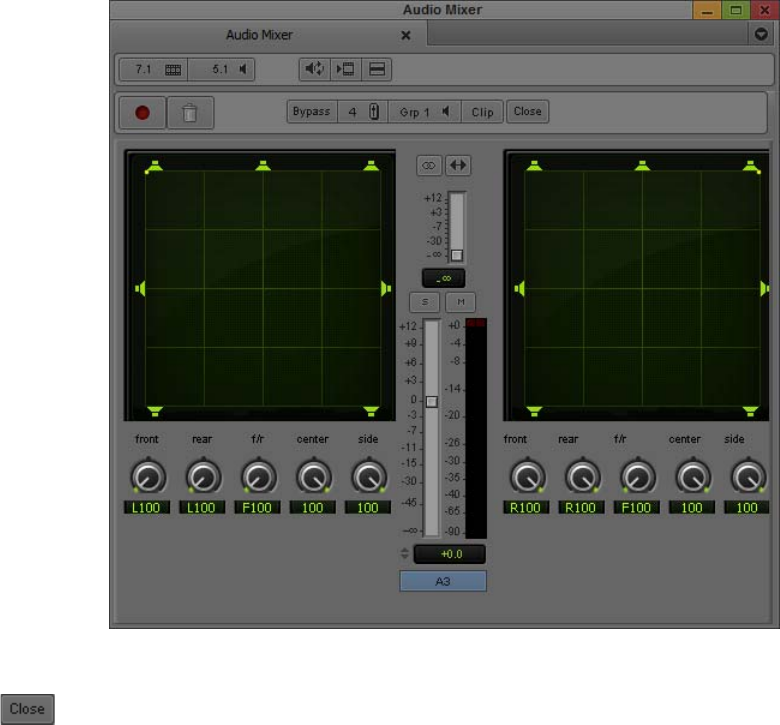
Task: Click the red record automation button
Action: (142, 112)
